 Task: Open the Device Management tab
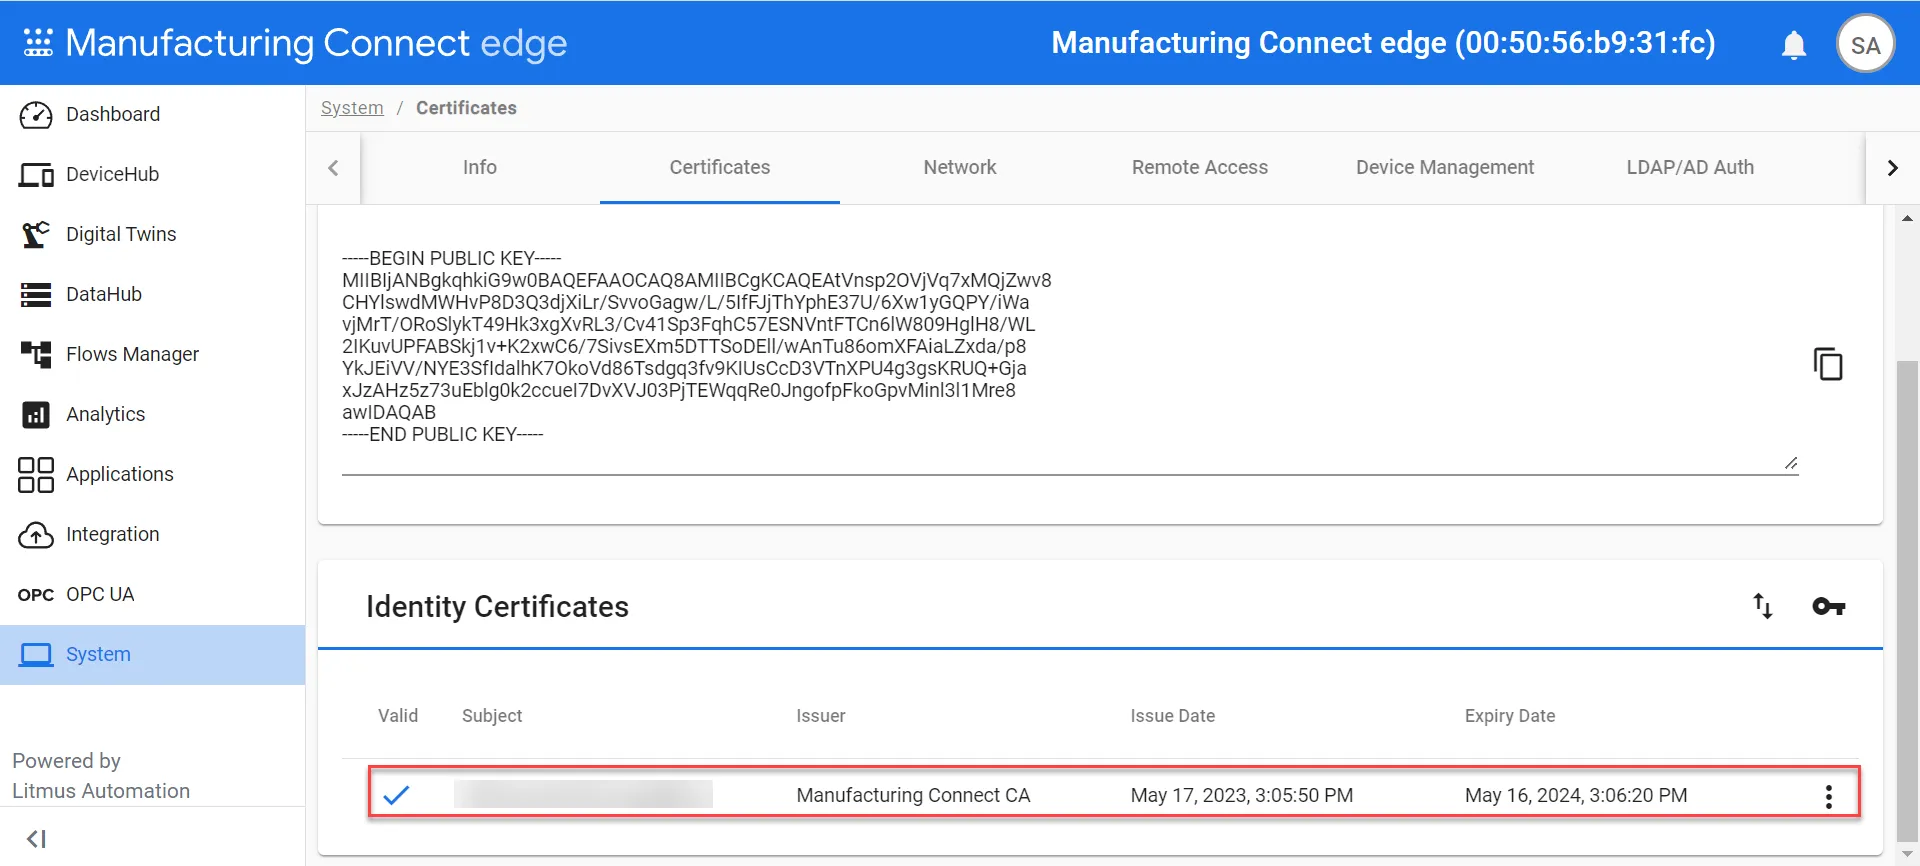(1445, 167)
